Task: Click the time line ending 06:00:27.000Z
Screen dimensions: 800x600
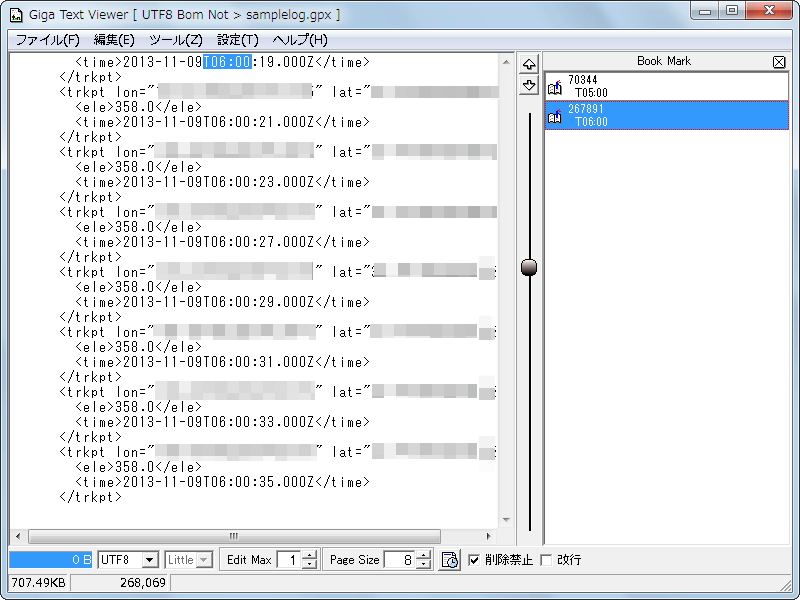Action: [222, 242]
